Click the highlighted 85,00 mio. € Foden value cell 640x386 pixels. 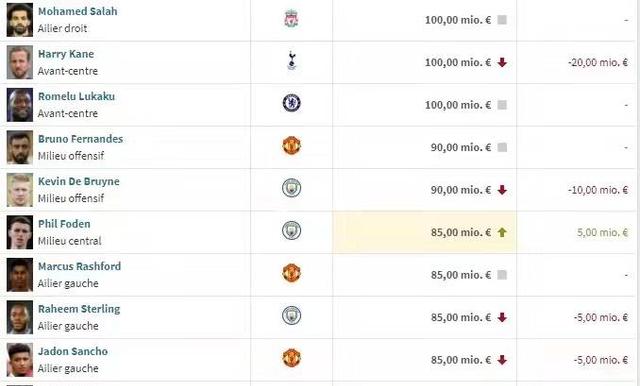(x=424, y=232)
